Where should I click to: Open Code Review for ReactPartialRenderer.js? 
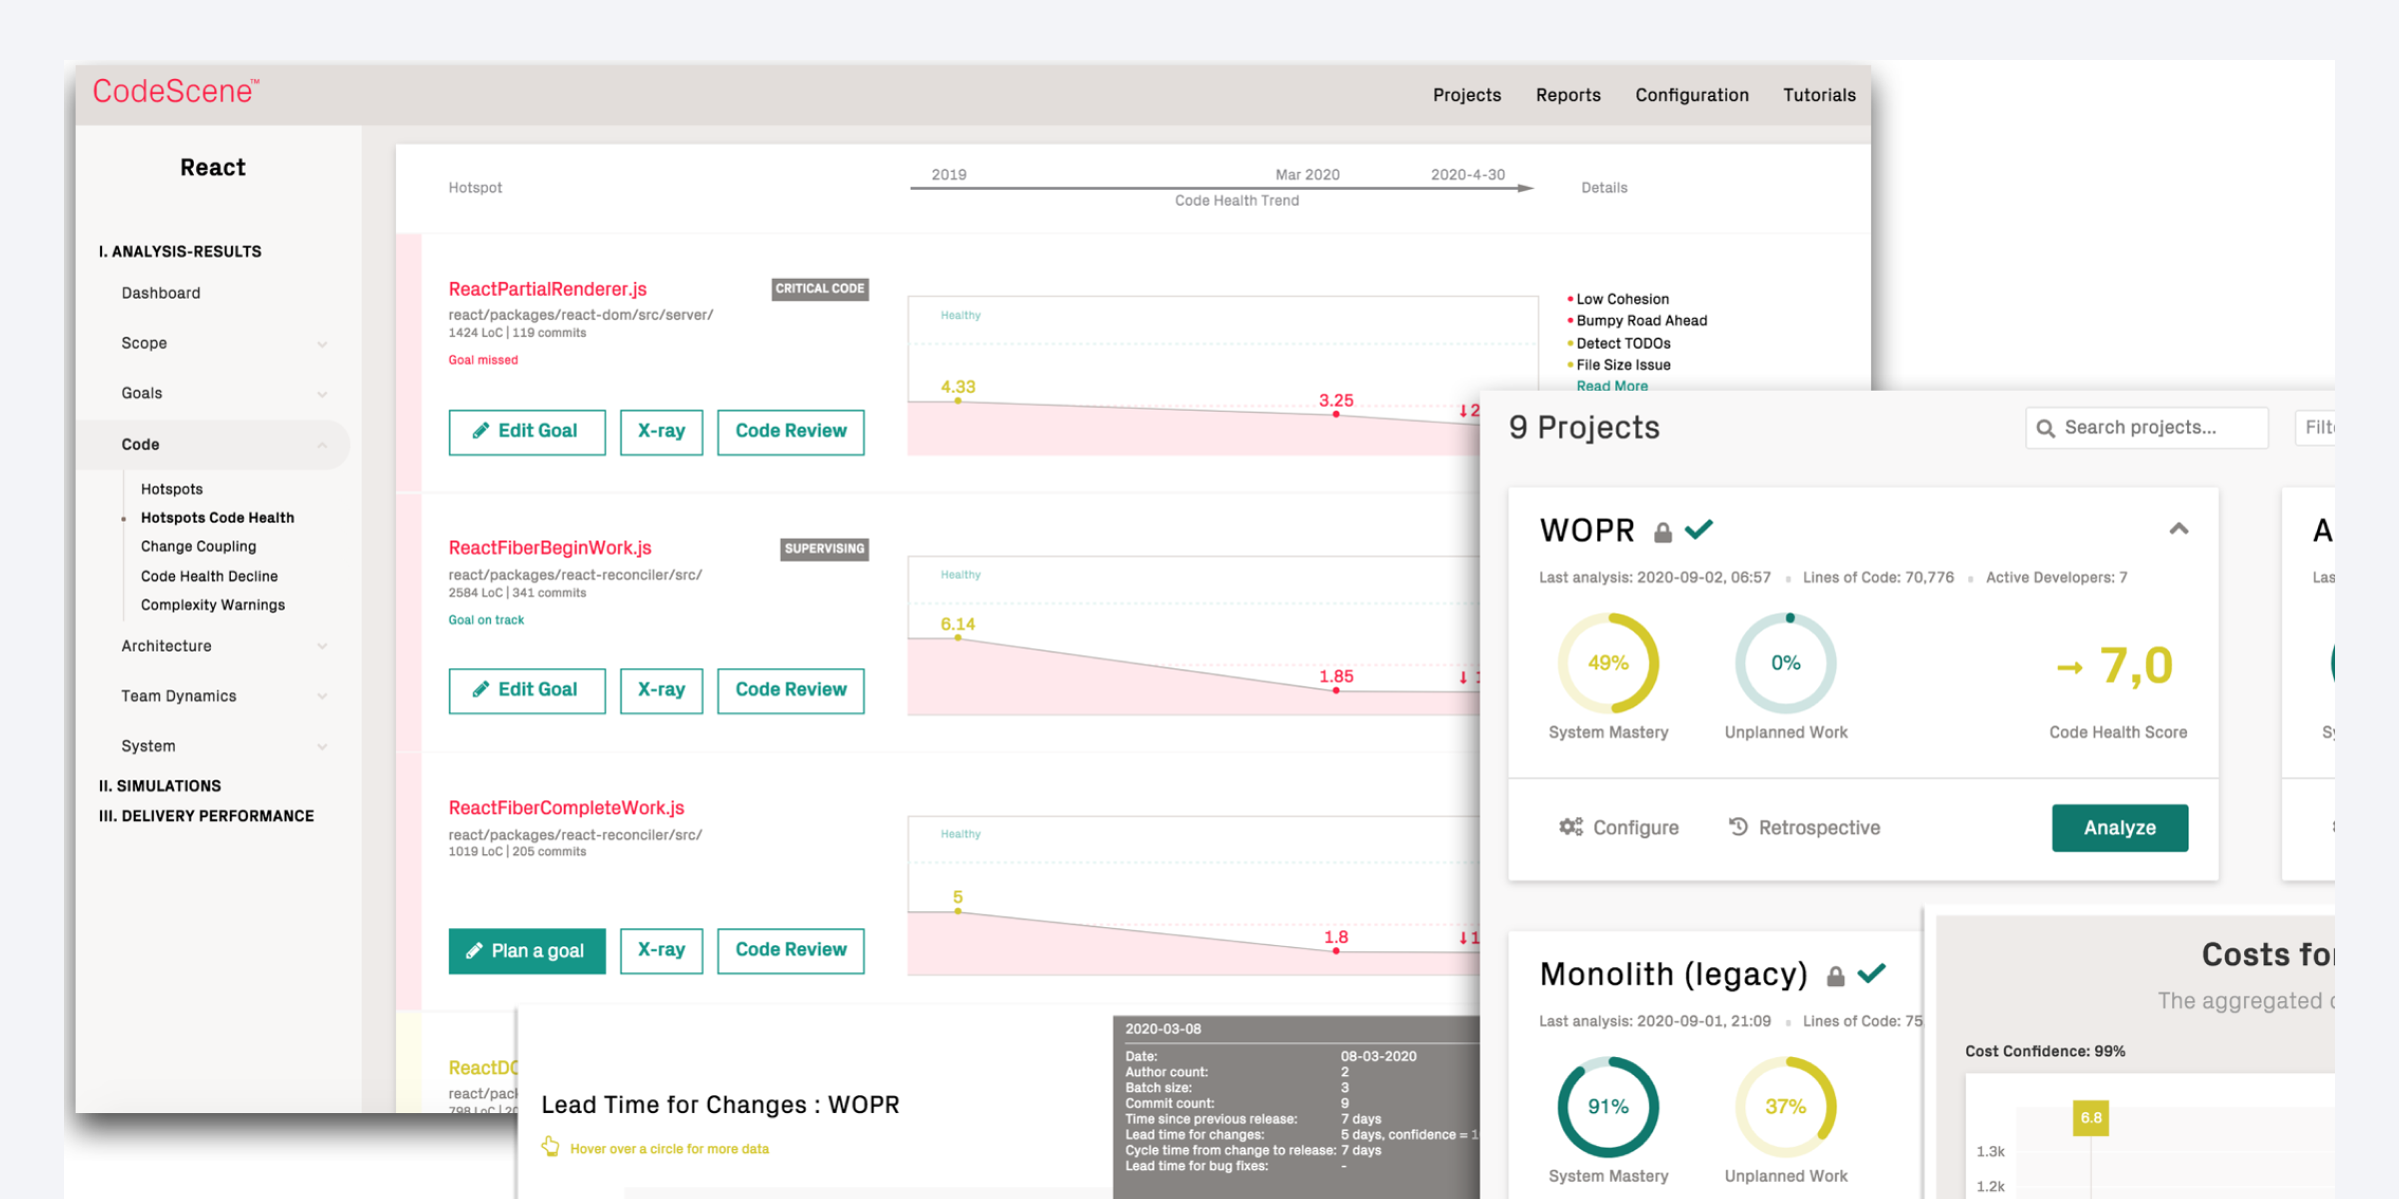tap(790, 431)
